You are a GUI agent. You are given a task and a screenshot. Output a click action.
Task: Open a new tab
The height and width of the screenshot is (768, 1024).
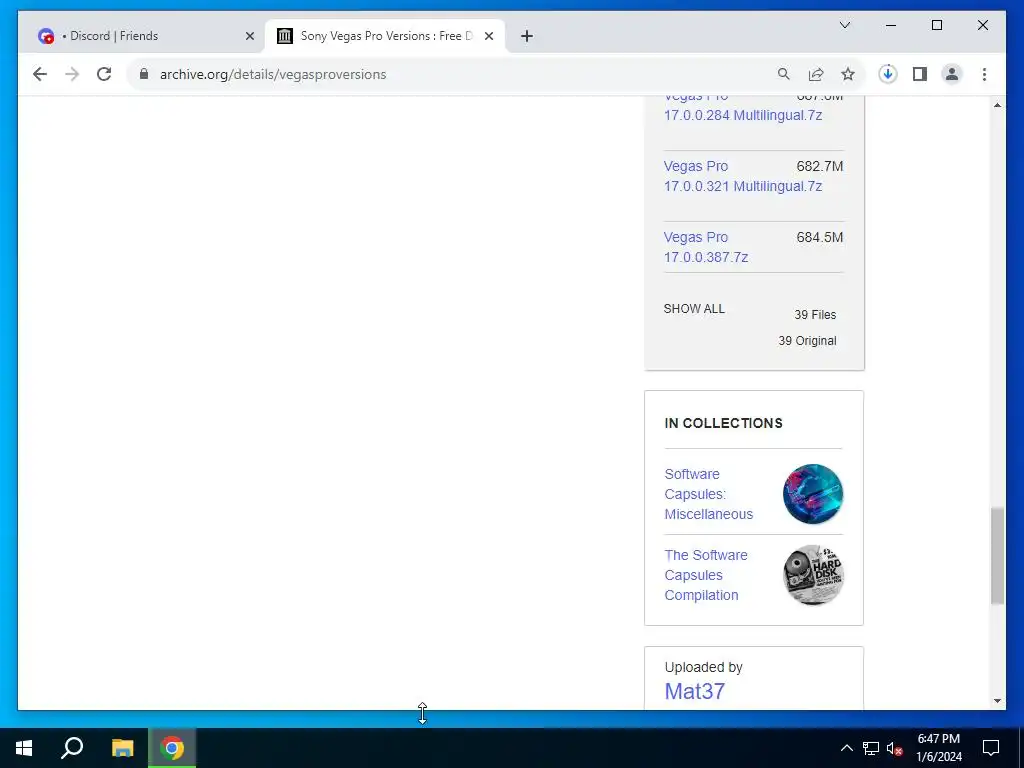pos(527,36)
